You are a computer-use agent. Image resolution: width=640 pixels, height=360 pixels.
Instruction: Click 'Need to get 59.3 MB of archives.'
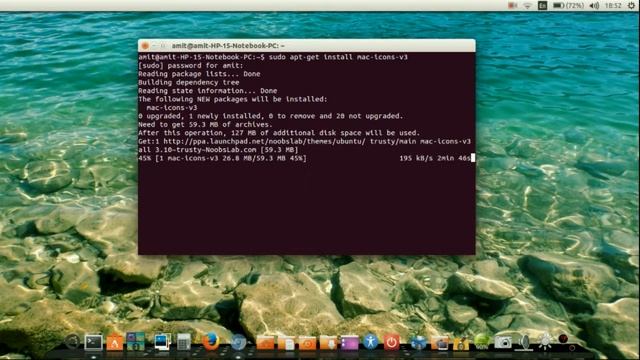click(x=205, y=124)
